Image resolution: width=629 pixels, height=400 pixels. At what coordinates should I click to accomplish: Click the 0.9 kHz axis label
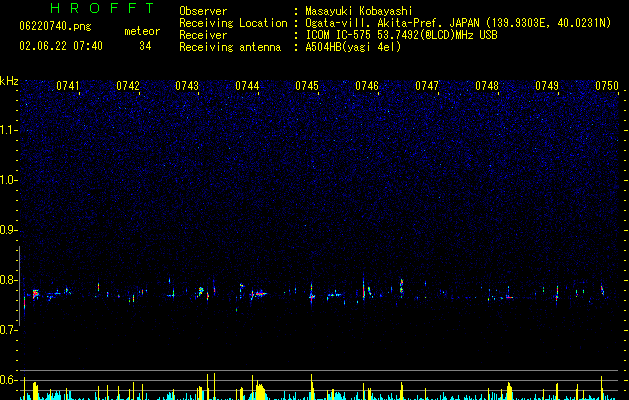point(9,230)
